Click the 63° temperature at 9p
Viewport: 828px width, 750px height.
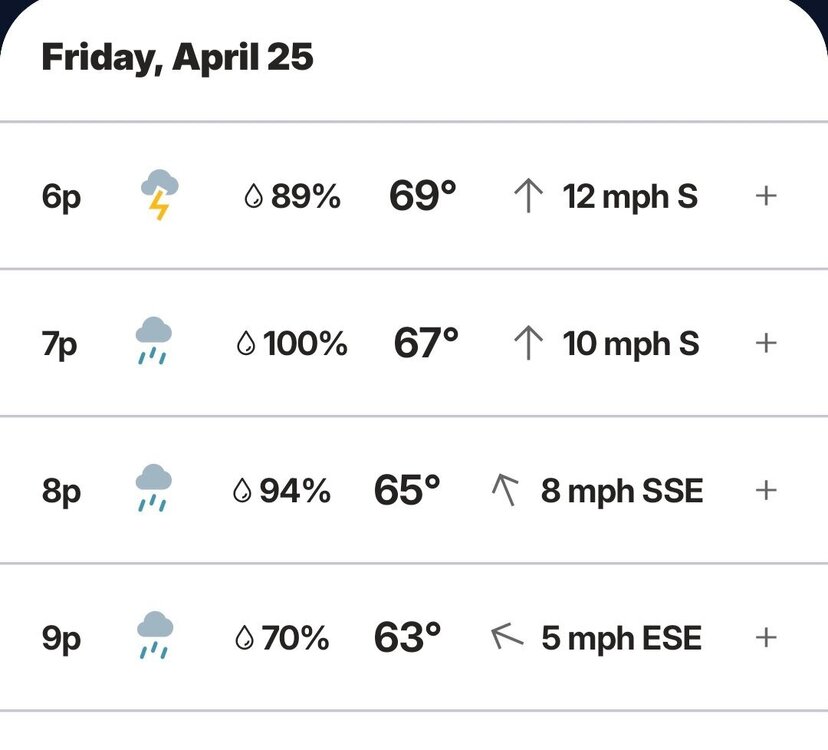407,637
